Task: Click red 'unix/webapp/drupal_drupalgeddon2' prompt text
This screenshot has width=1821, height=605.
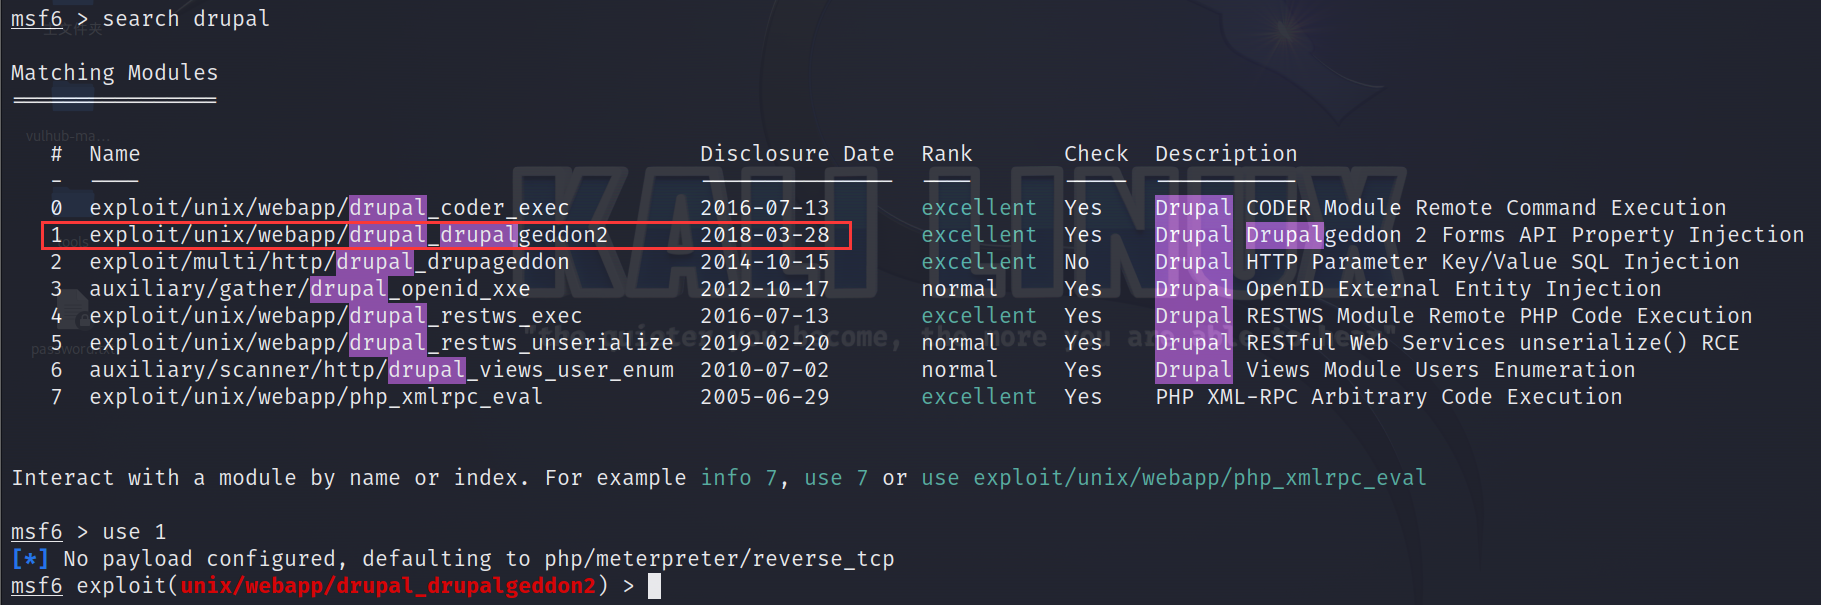Action: (x=388, y=586)
